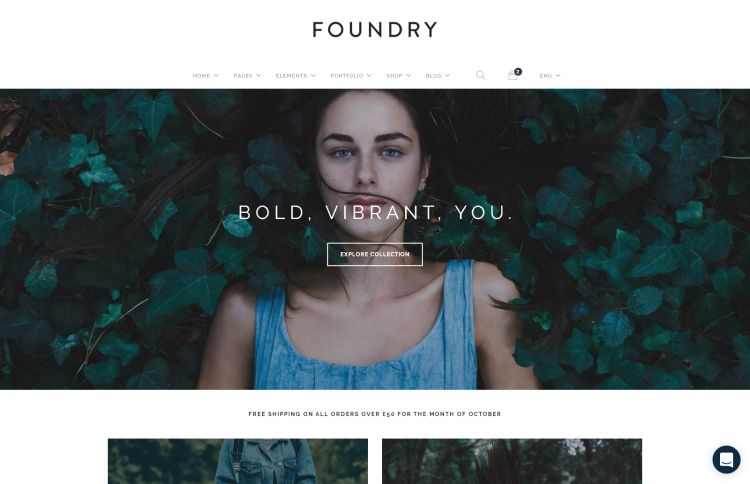Viewport: 750px width, 484px height.
Task: Open the ENG language selector
Action: point(550,76)
